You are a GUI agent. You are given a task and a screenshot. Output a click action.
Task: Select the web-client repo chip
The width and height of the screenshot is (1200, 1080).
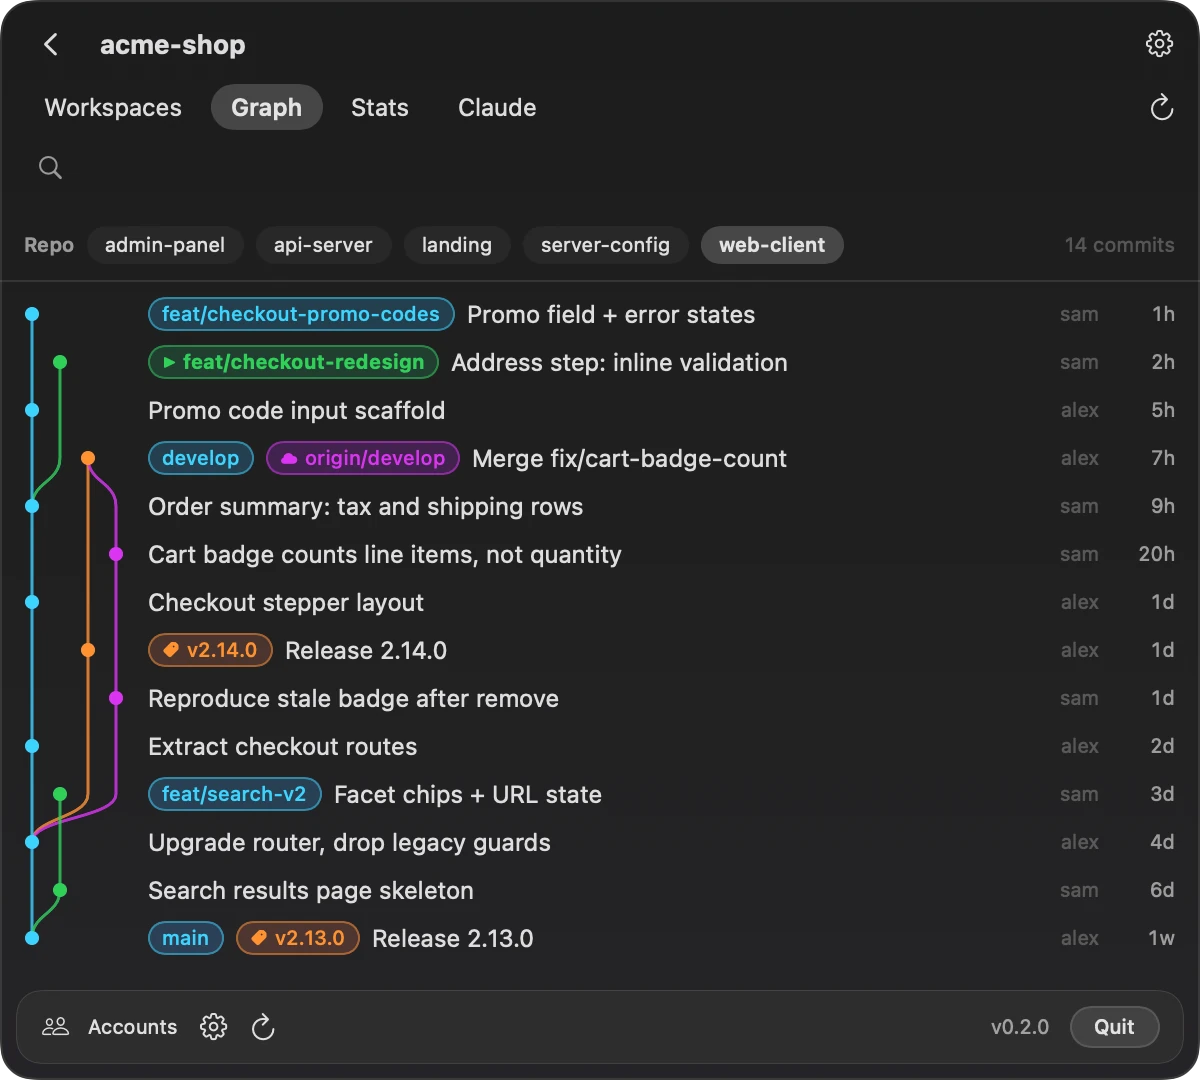point(772,245)
